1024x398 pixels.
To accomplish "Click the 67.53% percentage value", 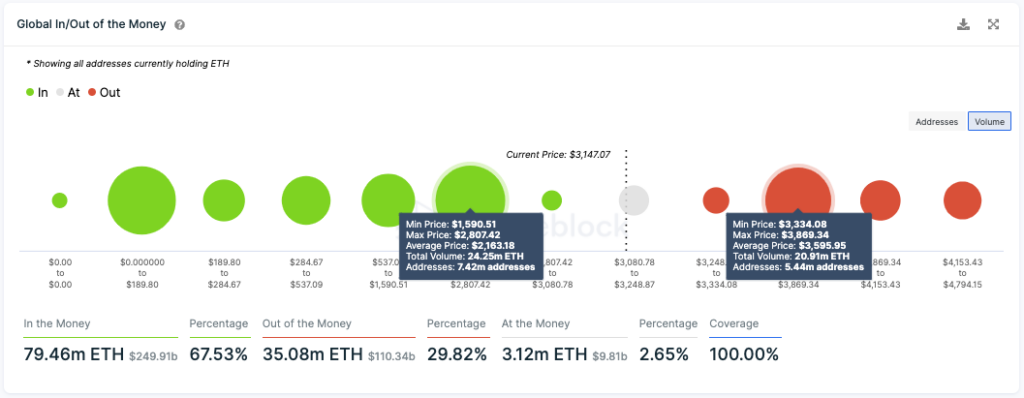I will 219,354.
